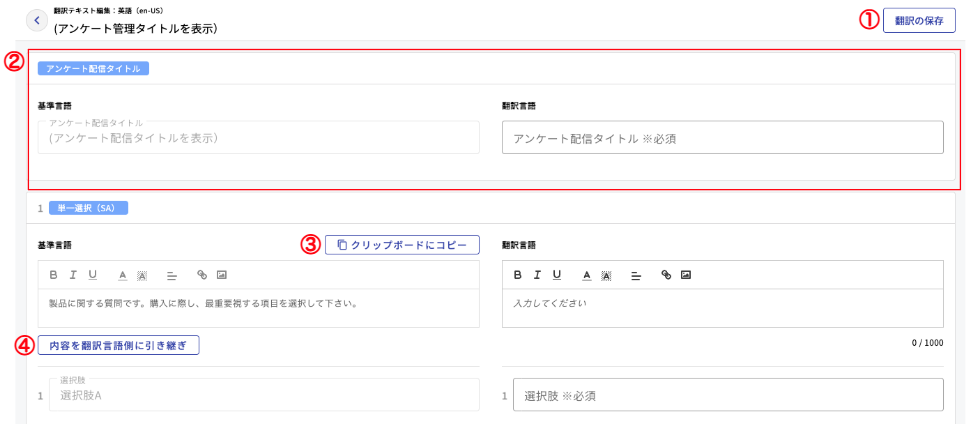The width and height of the screenshot is (974, 424).
Task: Click 内容を翻訳言語側に引き継ぎ button
Action: [x=119, y=345]
